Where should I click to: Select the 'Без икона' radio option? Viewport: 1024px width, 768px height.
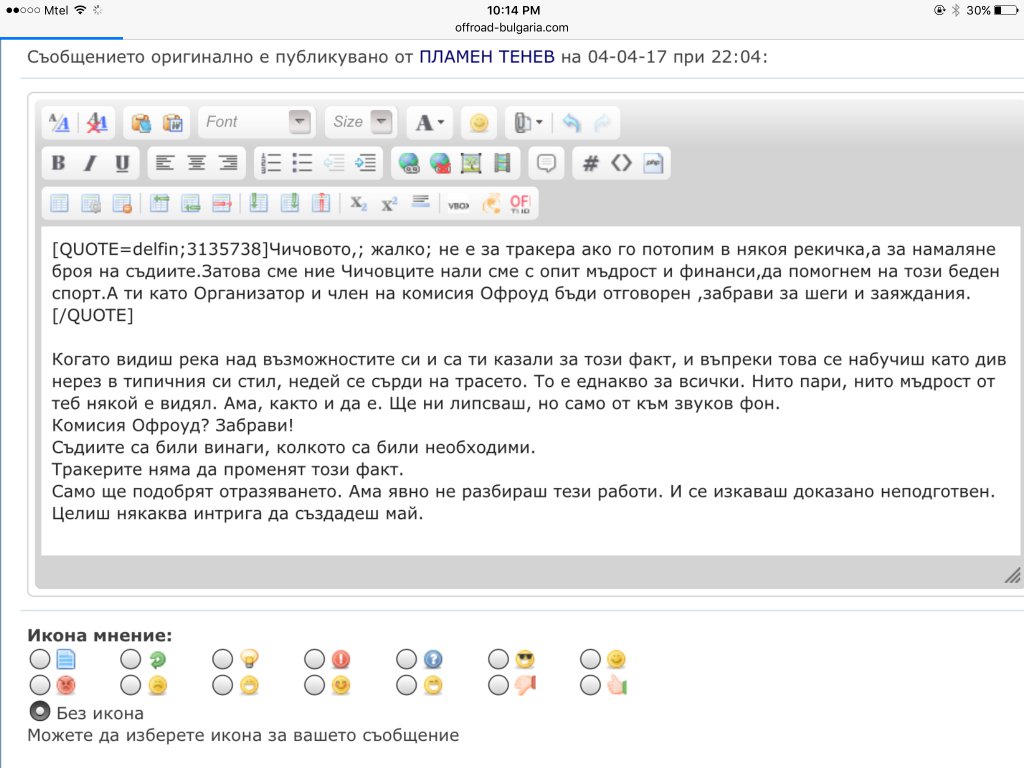pyautogui.click(x=40, y=711)
